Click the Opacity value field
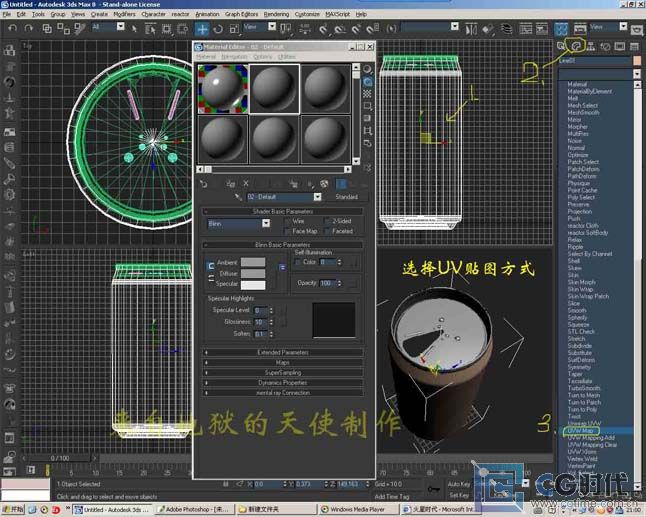This screenshot has width=646, height=517. pyautogui.click(x=327, y=283)
